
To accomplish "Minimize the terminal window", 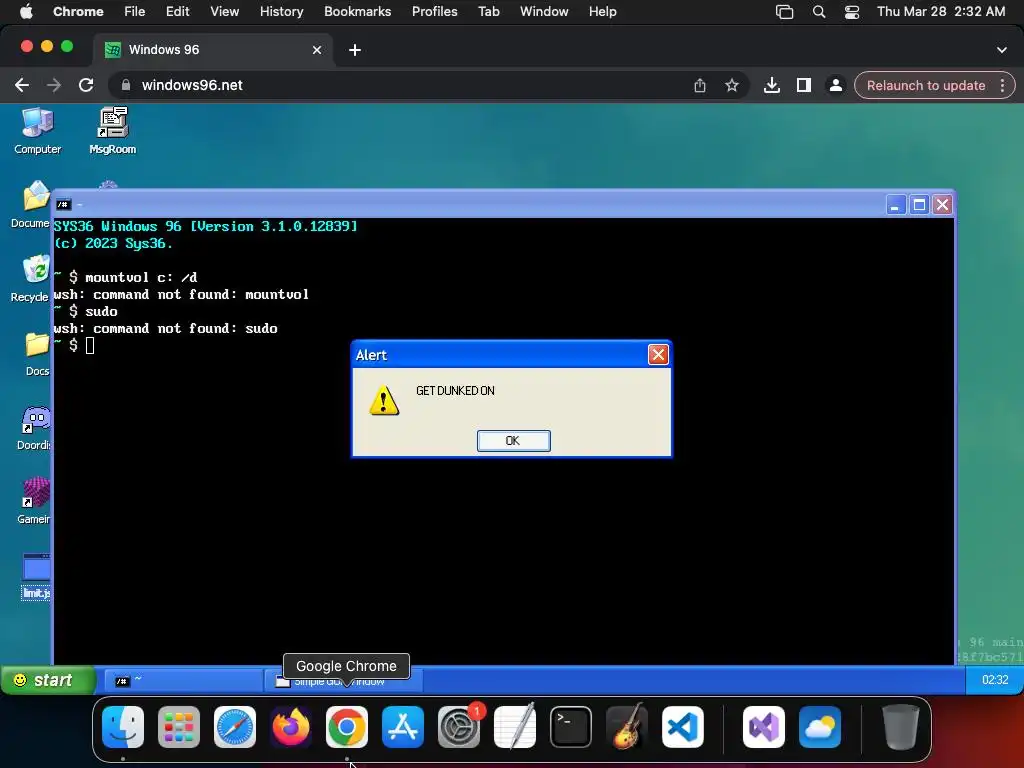I will point(895,205).
